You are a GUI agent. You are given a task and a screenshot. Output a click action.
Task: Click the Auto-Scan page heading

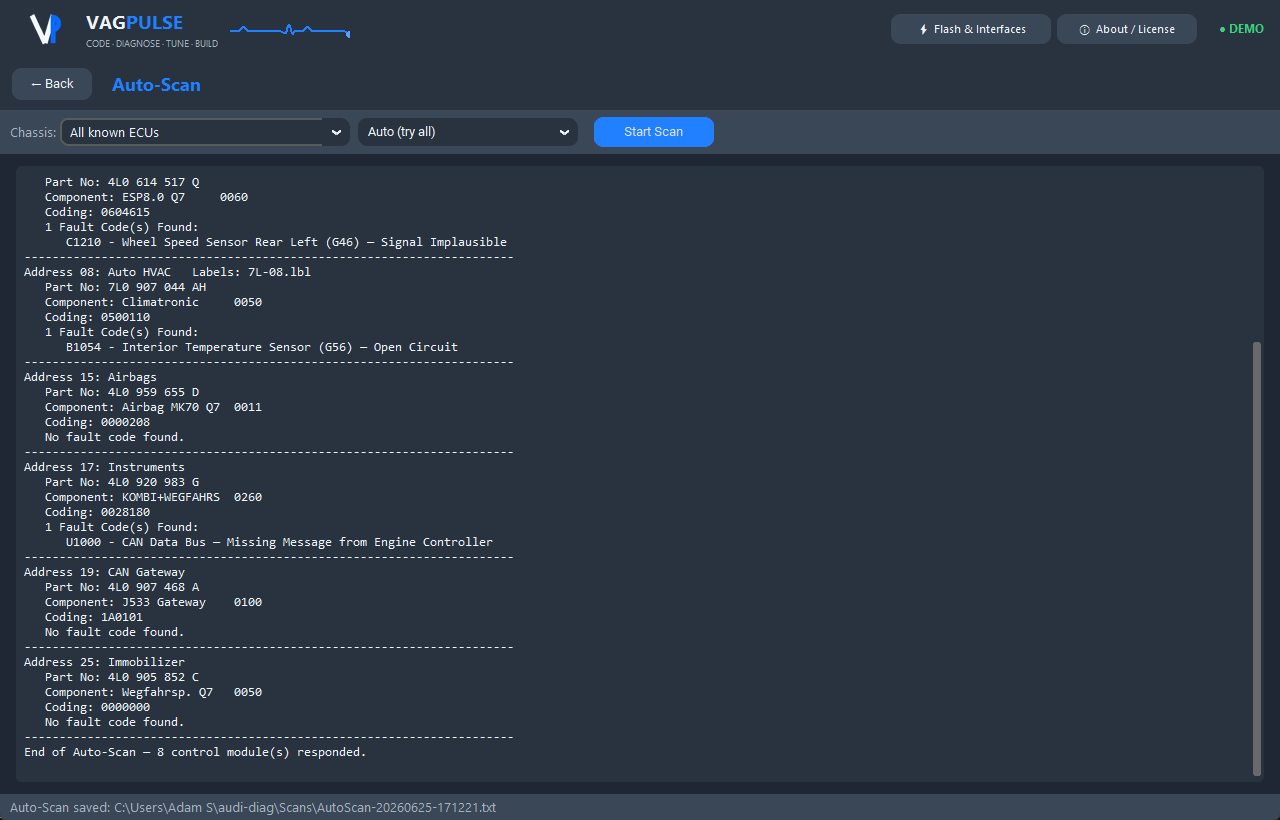156,85
